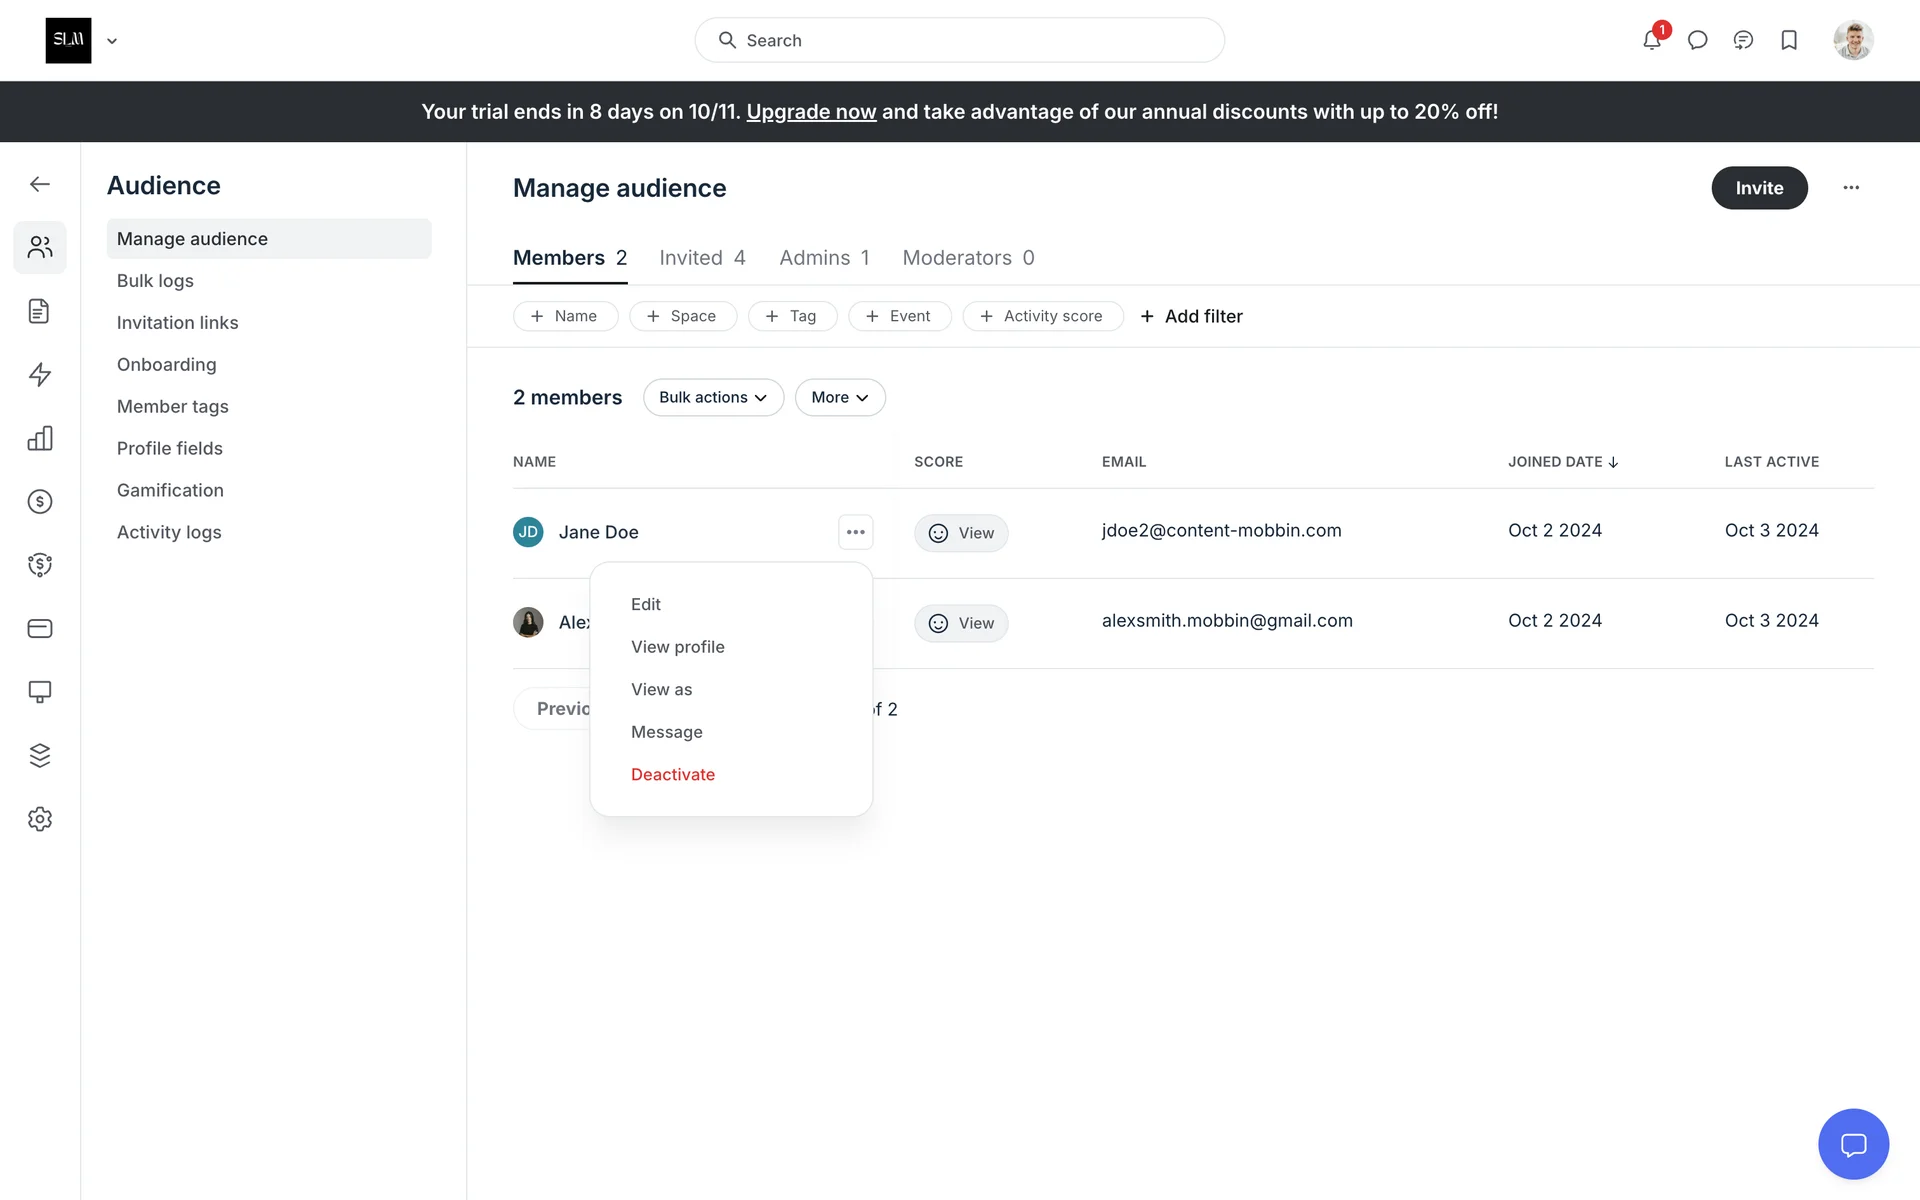
Task: Click the settings gear in sidebar
Action: click(40, 819)
